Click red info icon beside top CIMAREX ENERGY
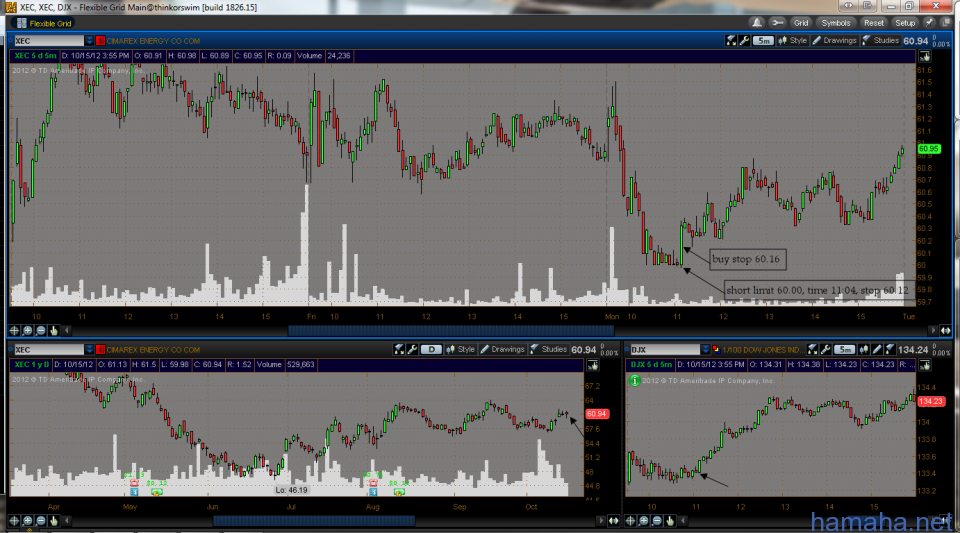The height and width of the screenshot is (533, 960). click(100, 41)
